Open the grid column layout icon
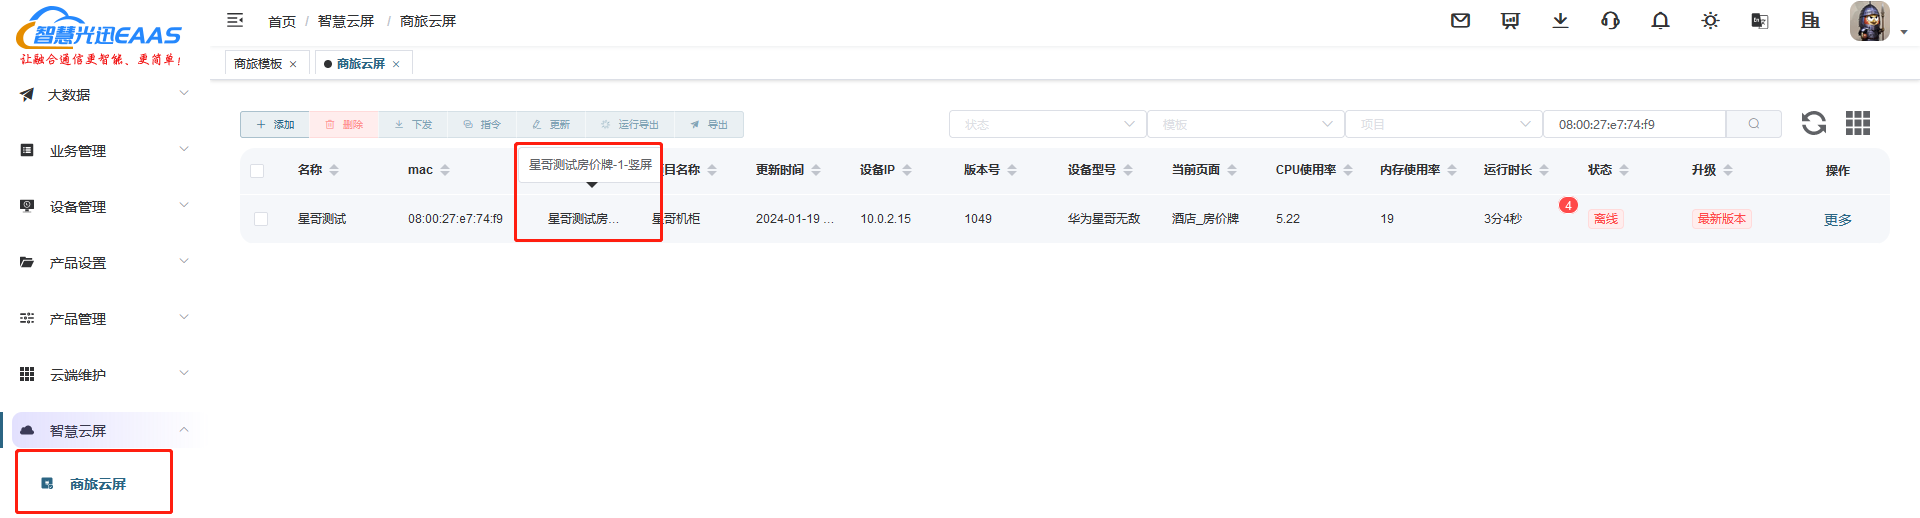The height and width of the screenshot is (518, 1920). coord(1857,123)
